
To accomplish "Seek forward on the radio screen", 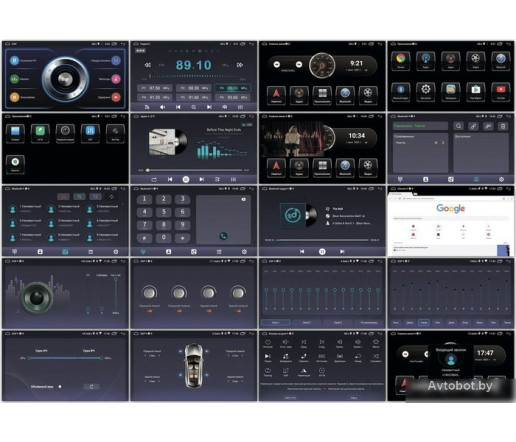I will tap(240, 65).
